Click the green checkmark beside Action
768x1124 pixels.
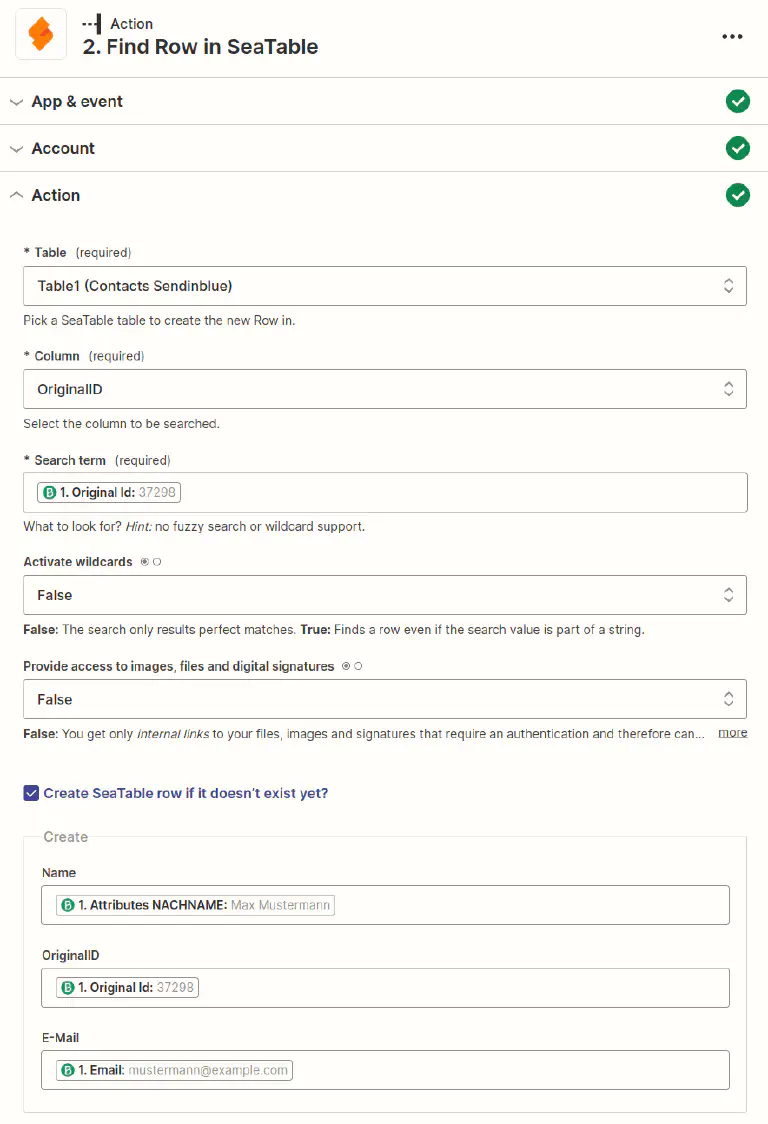coord(737,195)
